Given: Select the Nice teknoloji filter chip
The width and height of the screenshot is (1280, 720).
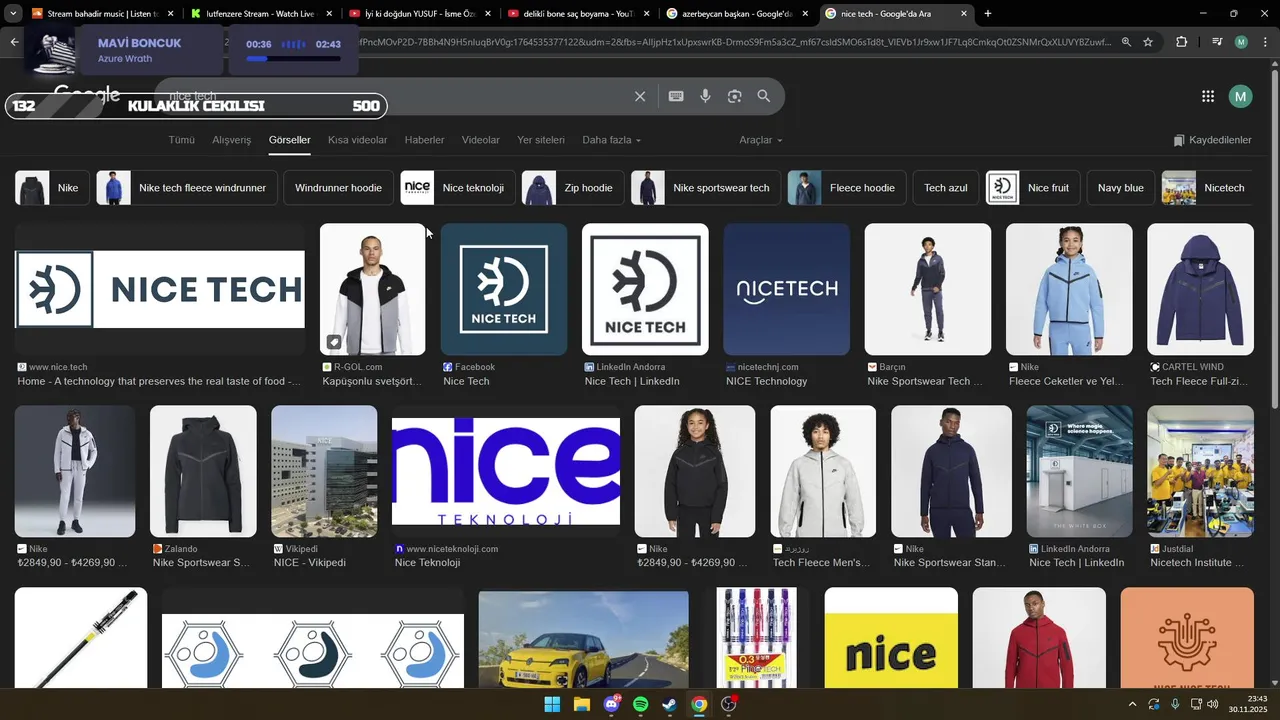Looking at the screenshot, I should pos(458,188).
